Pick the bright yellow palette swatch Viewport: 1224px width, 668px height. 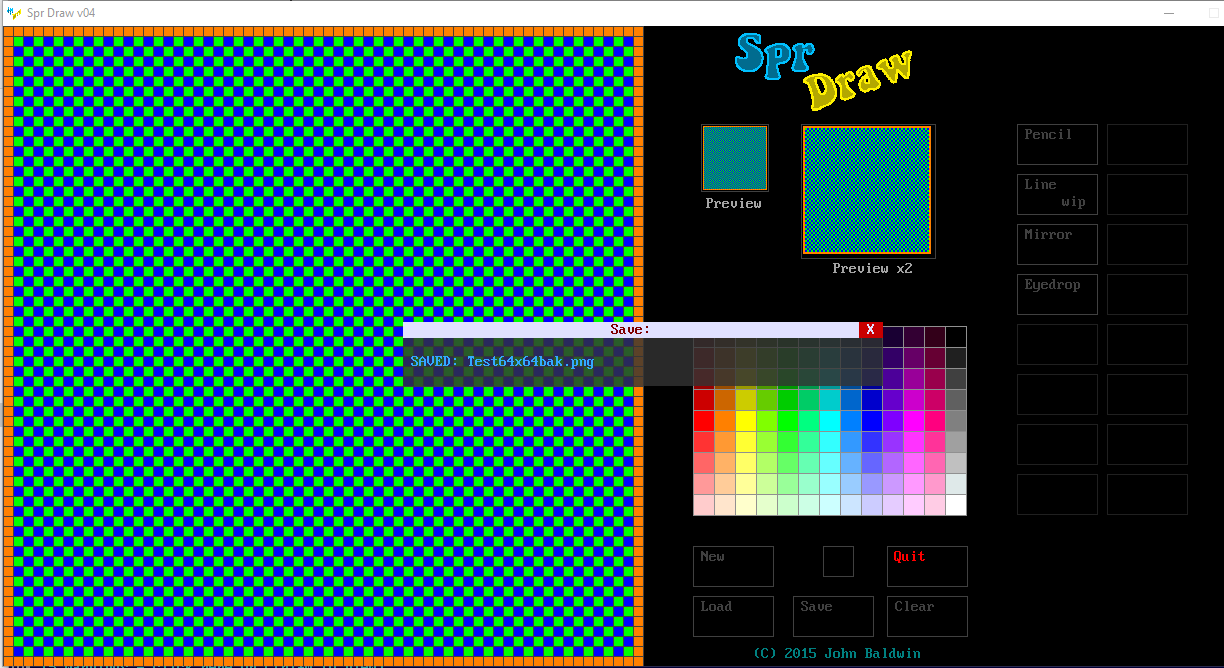pyautogui.click(x=746, y=421)
